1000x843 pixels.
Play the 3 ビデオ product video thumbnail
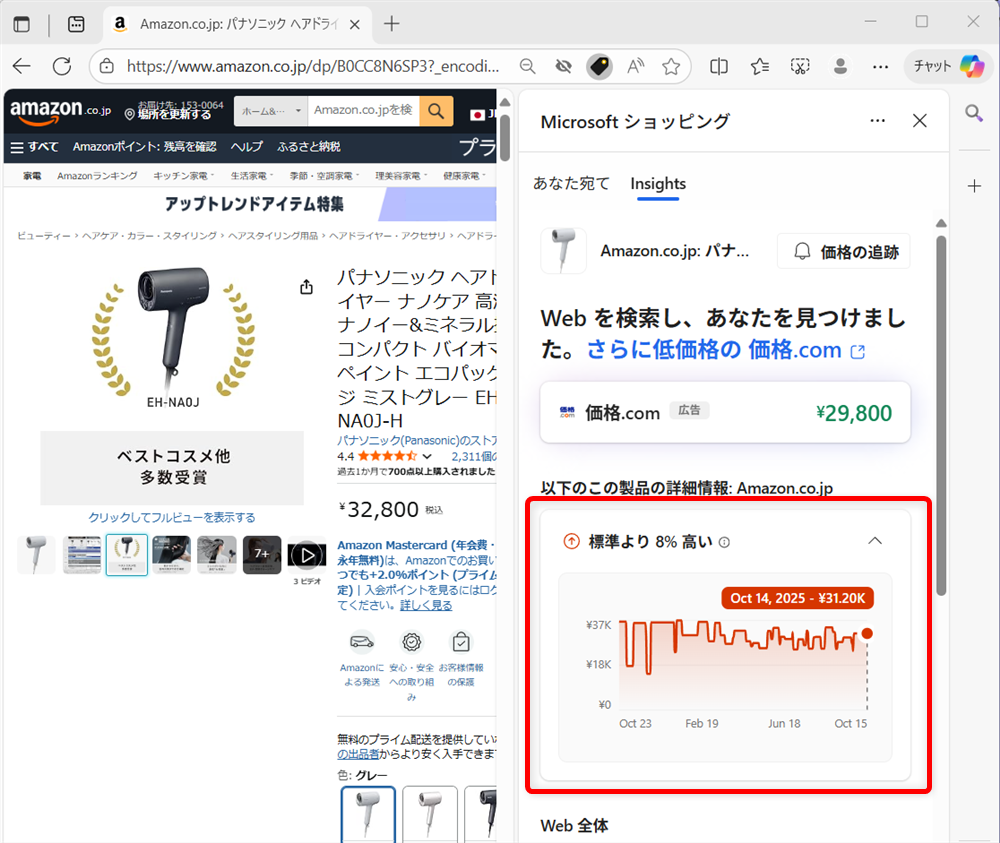pyautogui.click(x=307, y=554)
